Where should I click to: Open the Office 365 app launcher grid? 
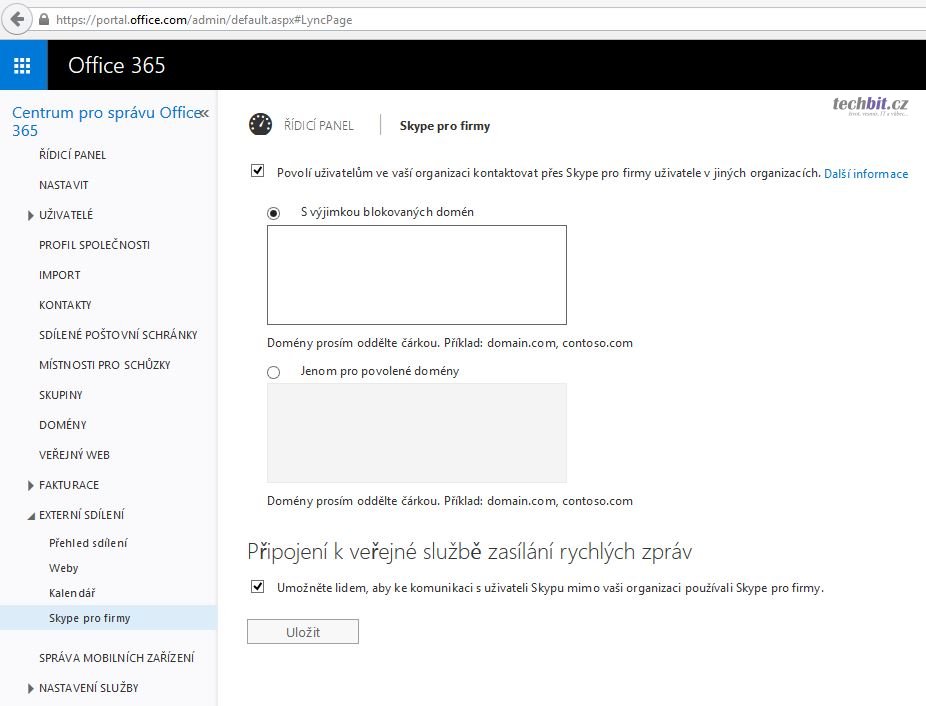[x=22, y=66]
